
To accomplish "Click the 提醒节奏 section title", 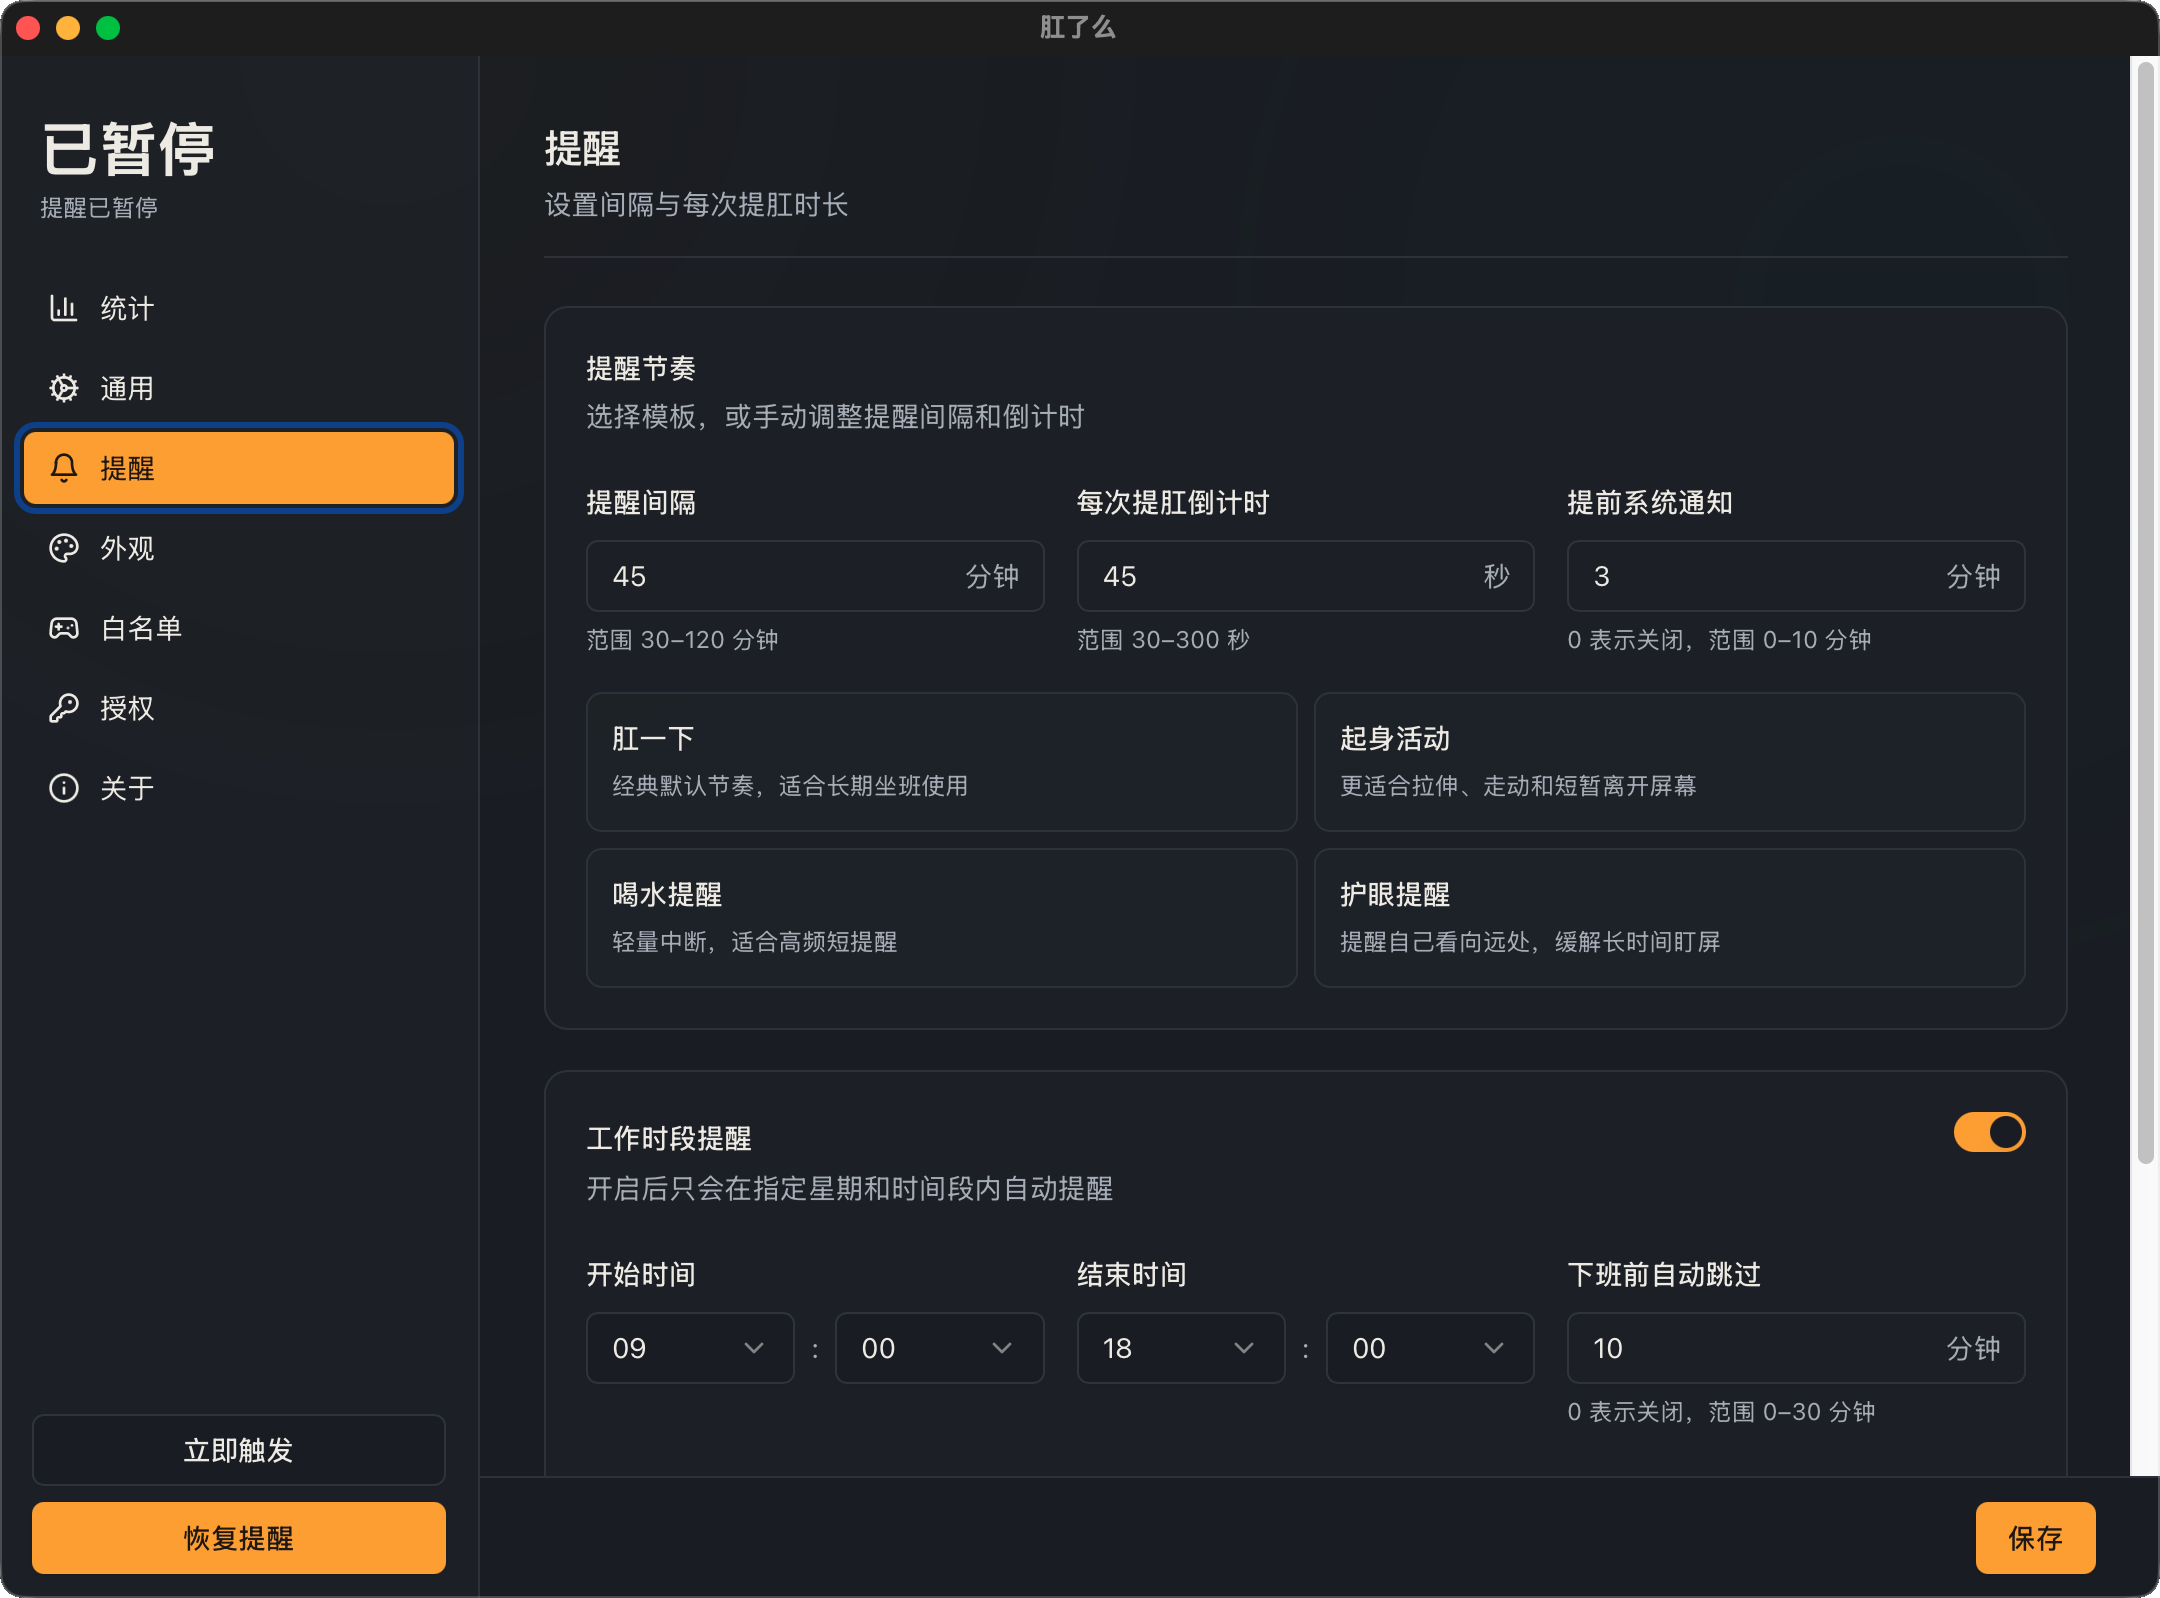I will (x=641, y=368).
